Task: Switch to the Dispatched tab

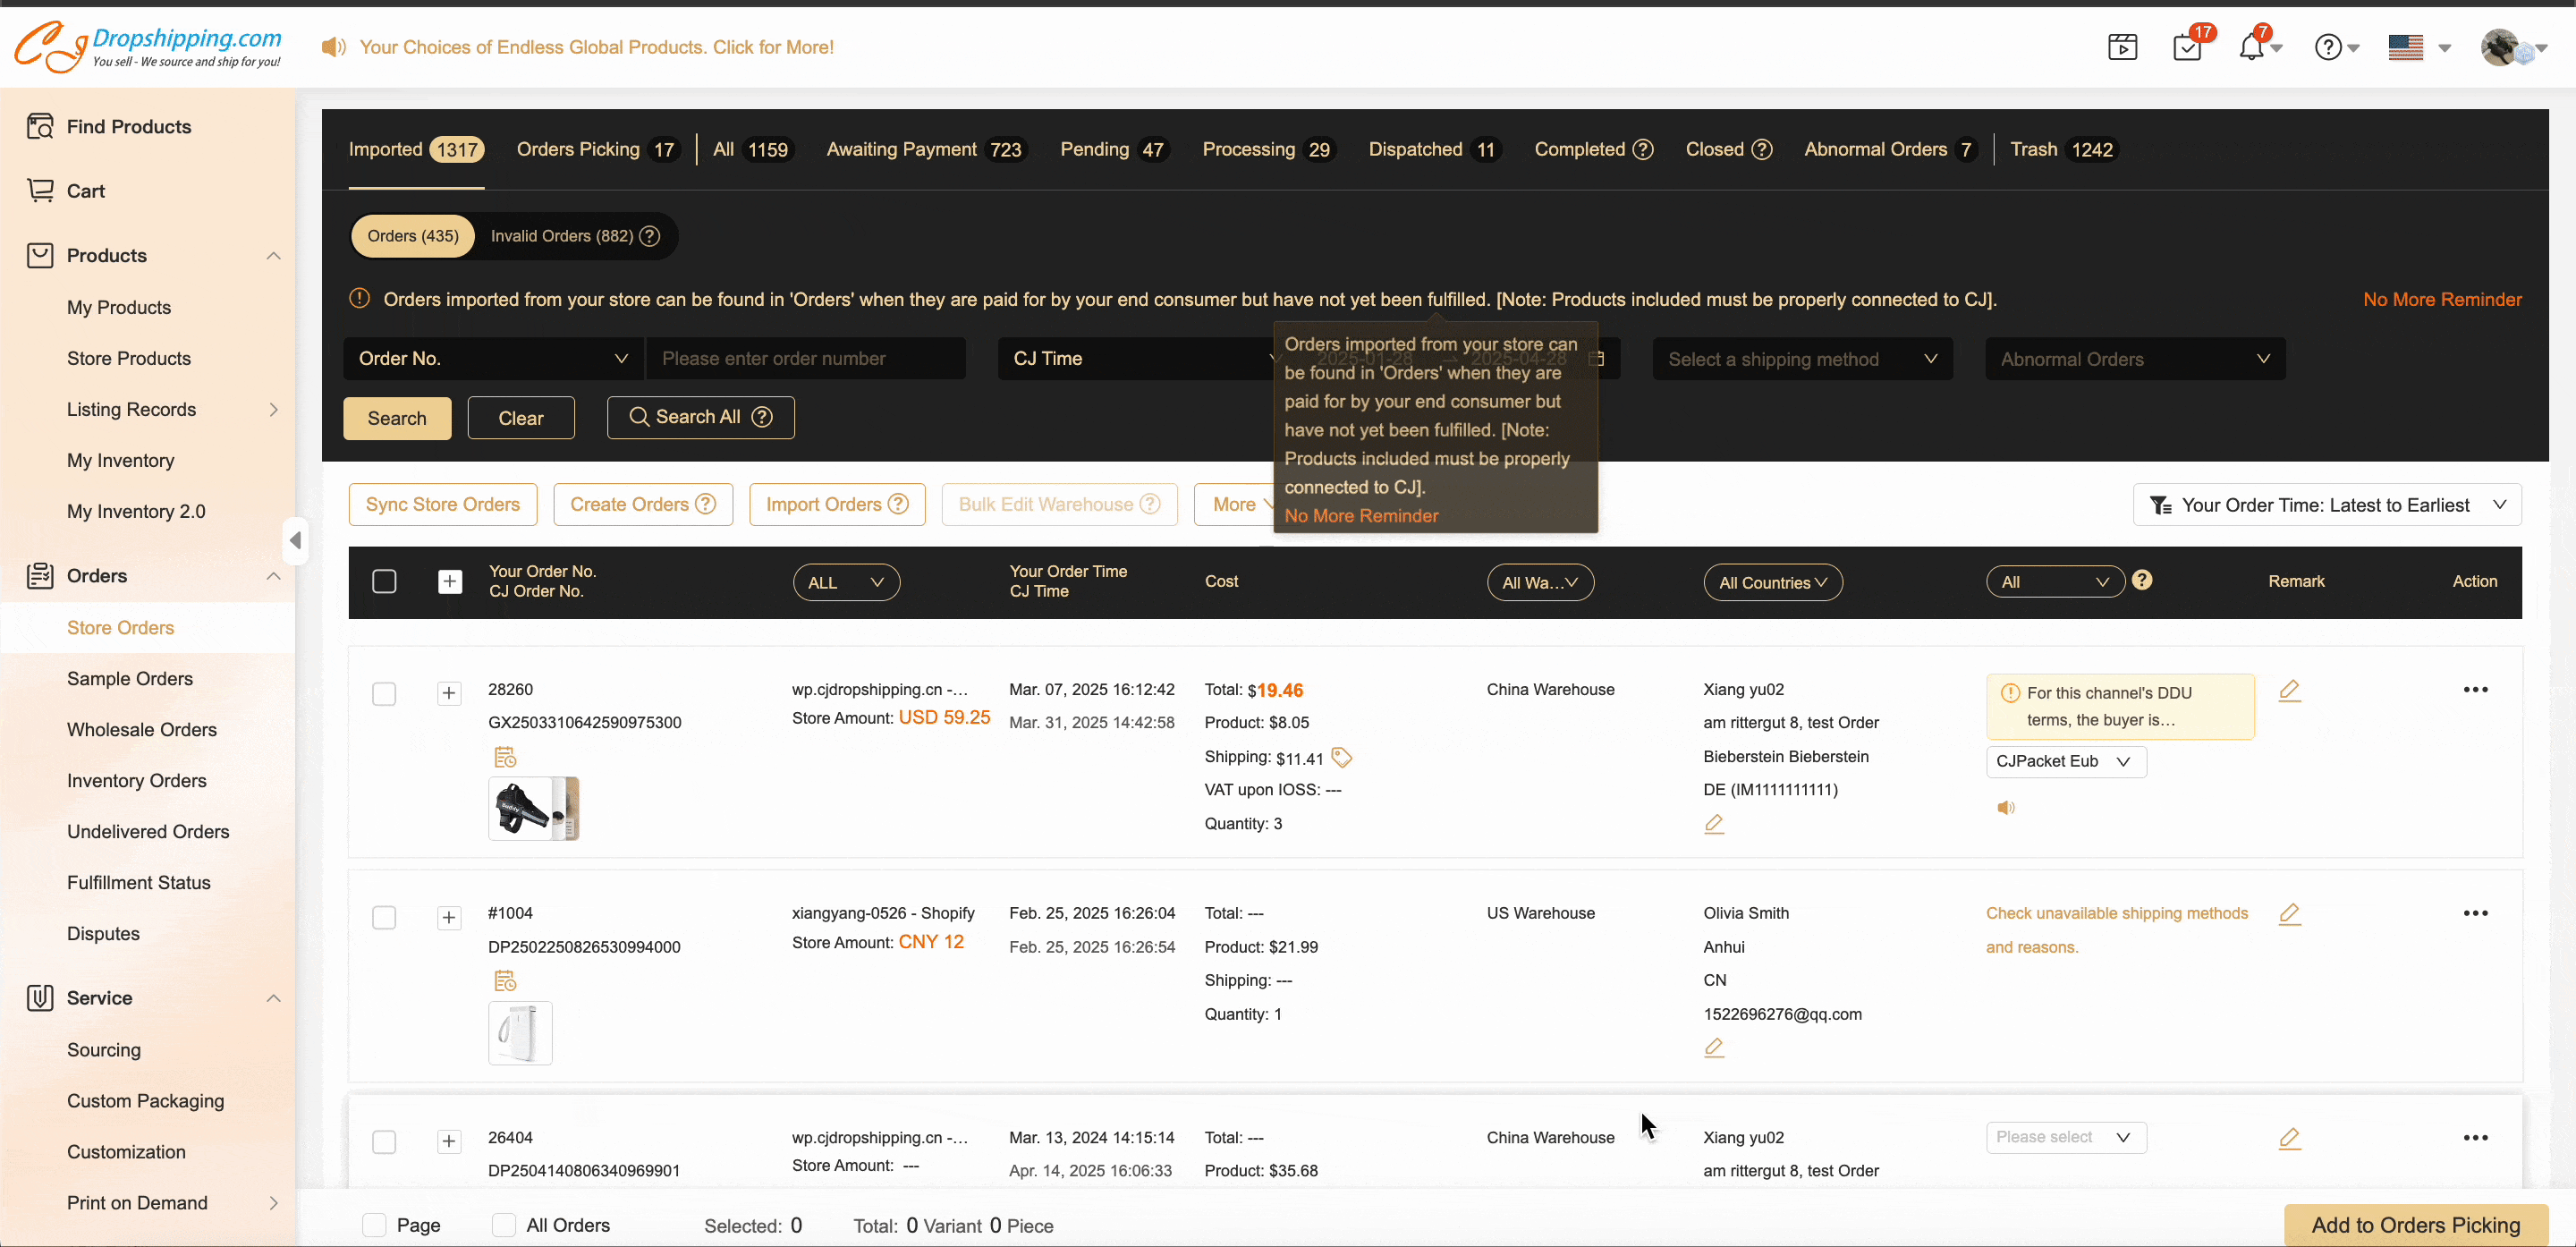Action: (x=1434, y=149)
